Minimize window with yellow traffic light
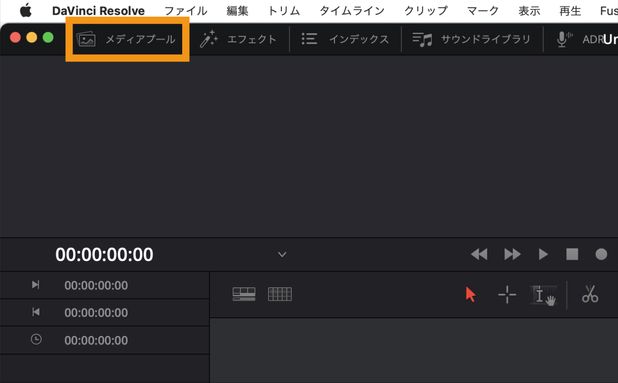 click(x=32, y=37)
